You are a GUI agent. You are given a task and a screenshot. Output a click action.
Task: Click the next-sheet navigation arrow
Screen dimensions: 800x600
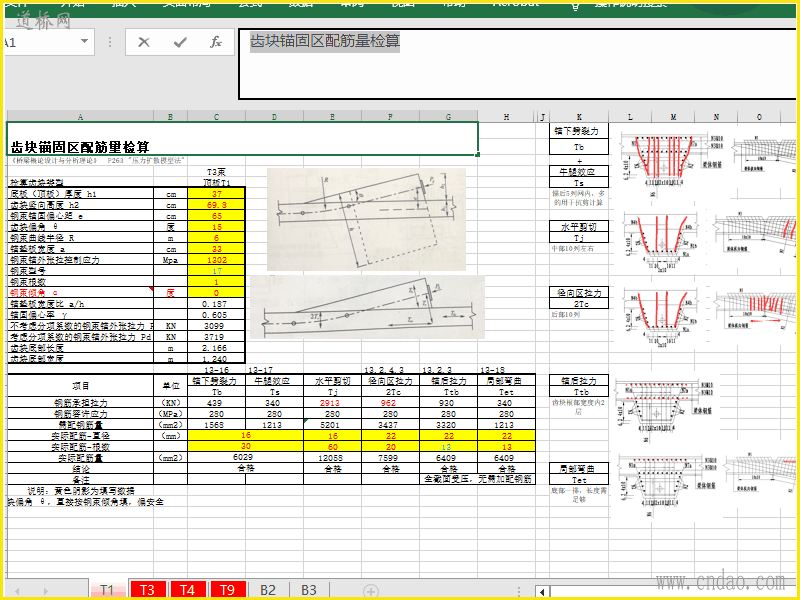(45, 591)
